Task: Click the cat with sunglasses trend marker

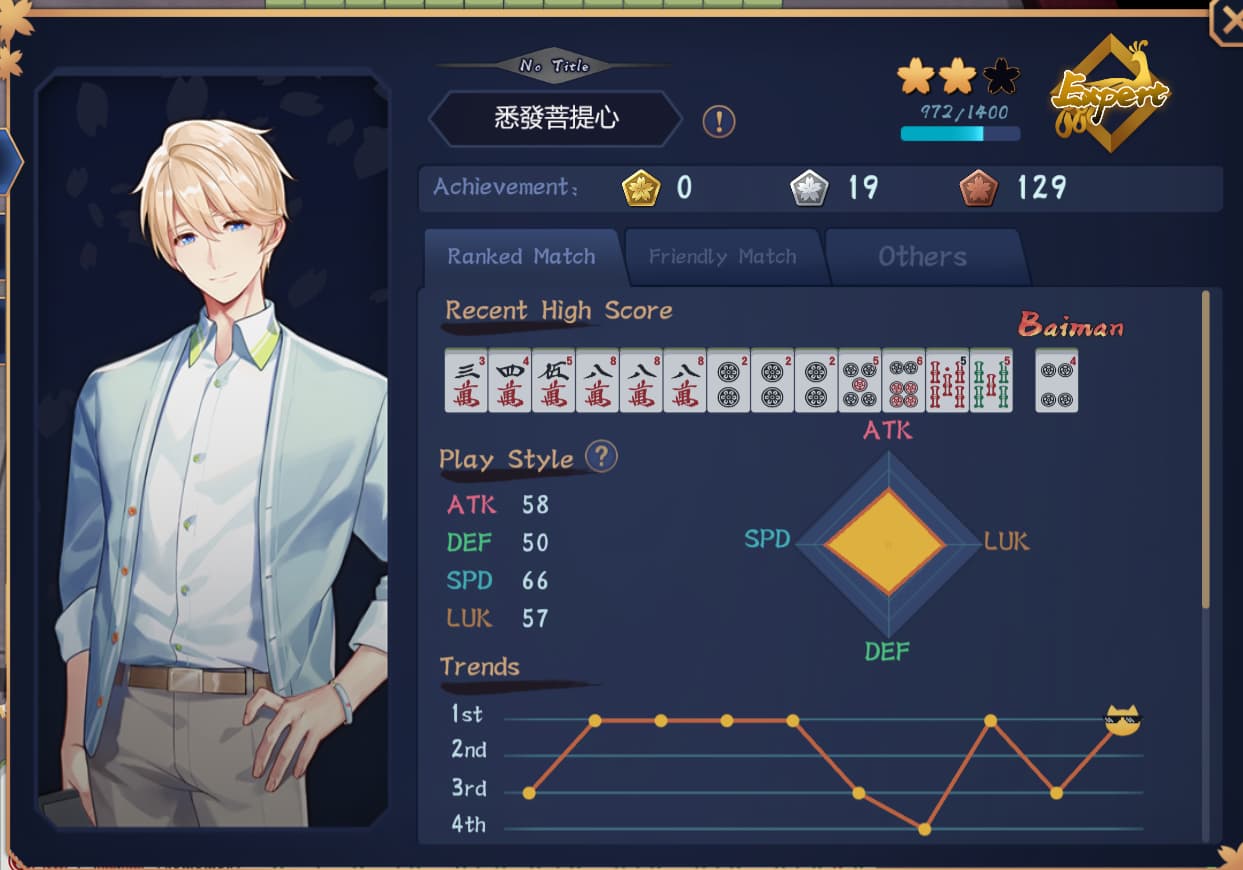Action: click(1122, 719)
